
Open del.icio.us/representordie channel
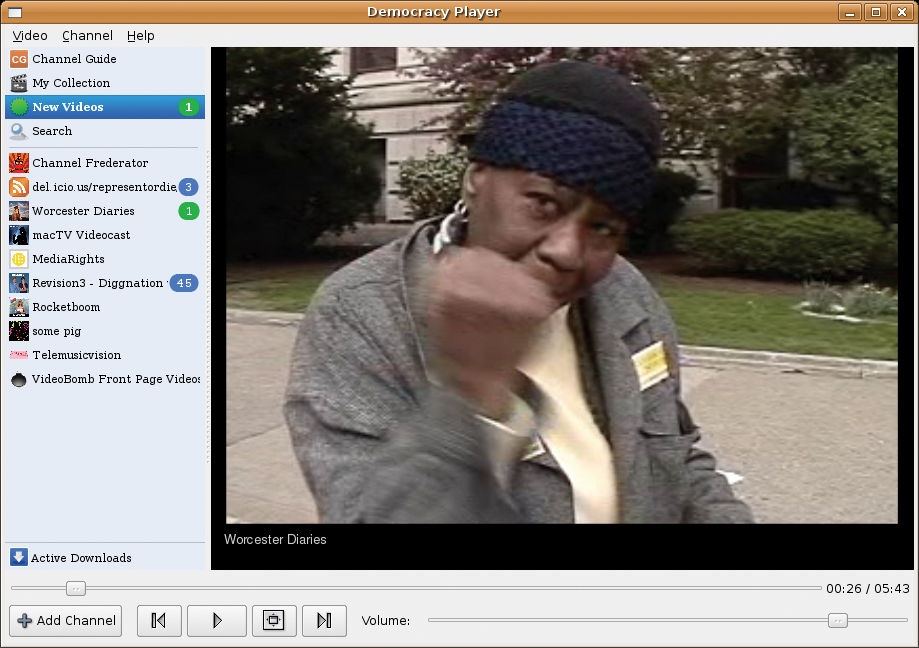[105, 187]
